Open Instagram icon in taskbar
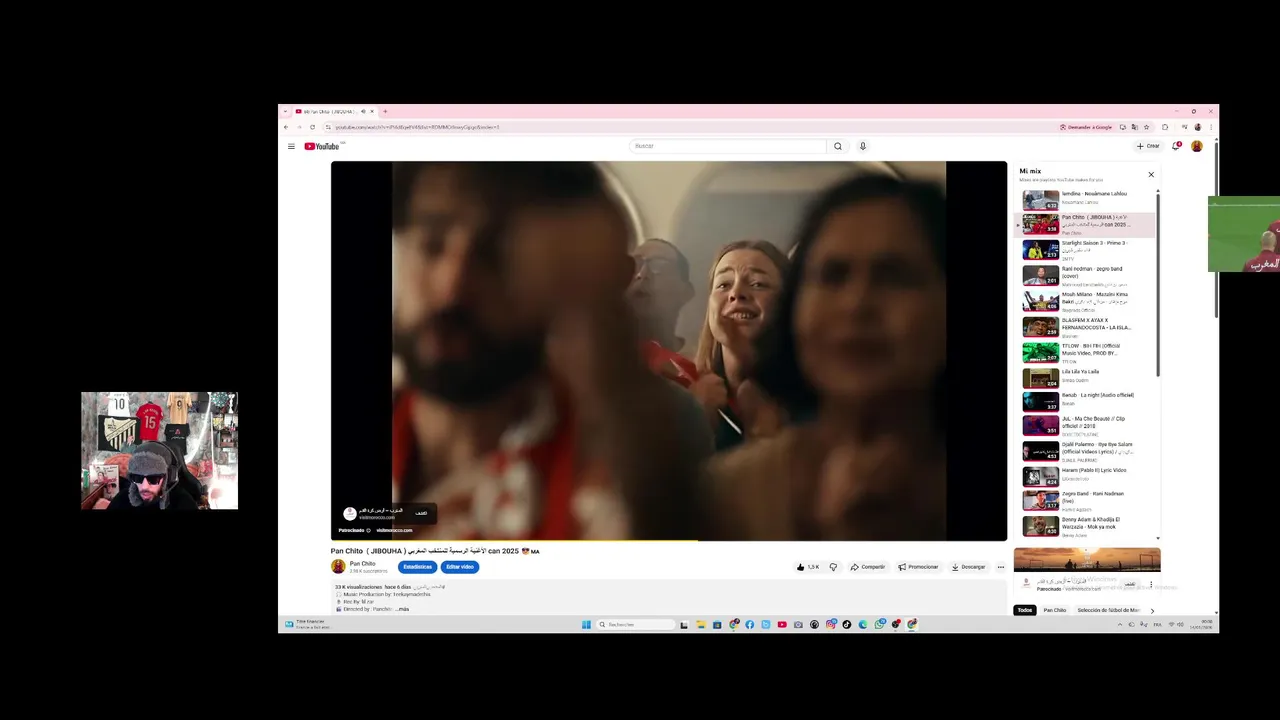The height and width of the screenshot is (720, 1280). (830, 625)
